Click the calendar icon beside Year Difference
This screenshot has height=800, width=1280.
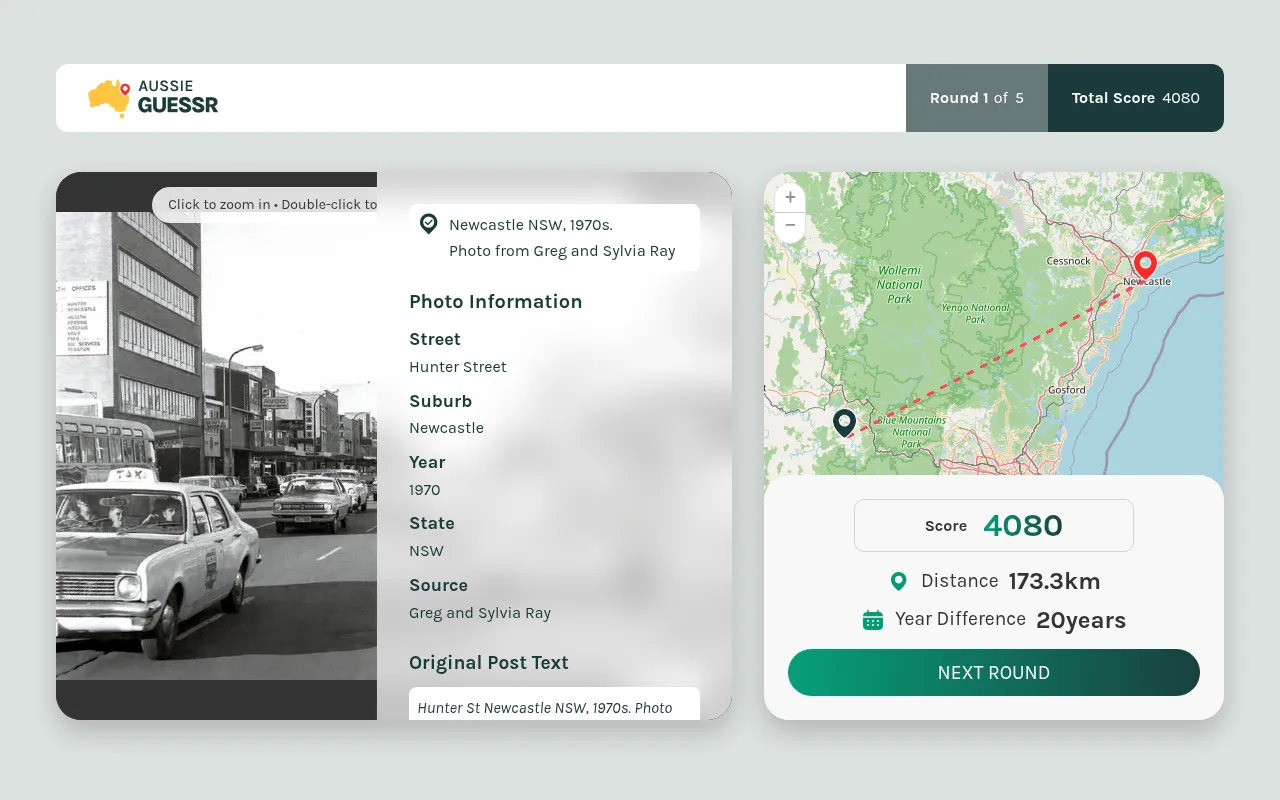click(873, 620)
